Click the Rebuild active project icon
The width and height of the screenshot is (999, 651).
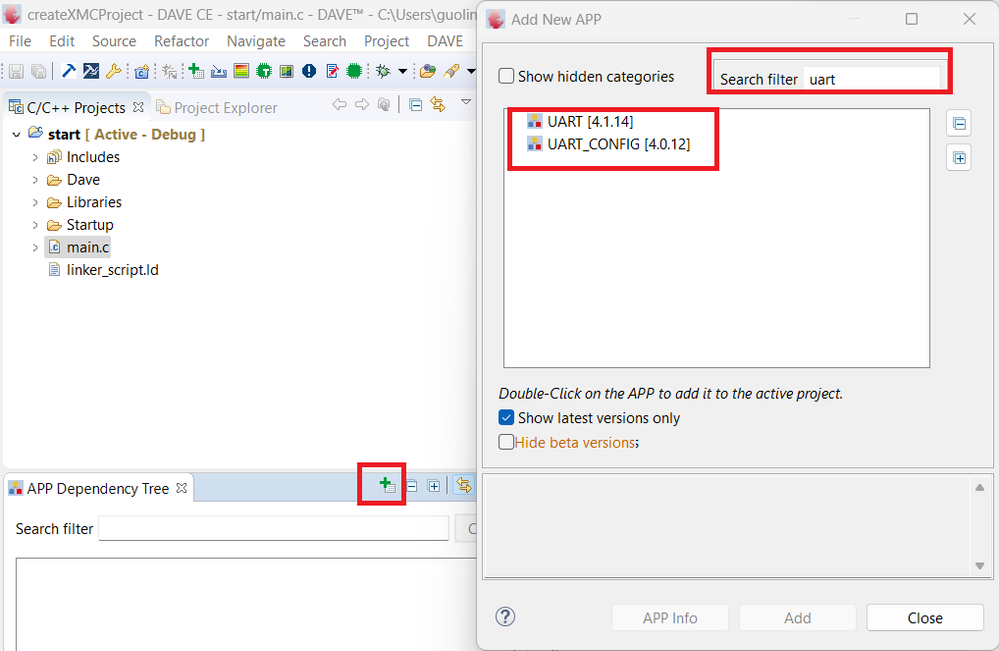pyautogui.click(x=91, y=71)
